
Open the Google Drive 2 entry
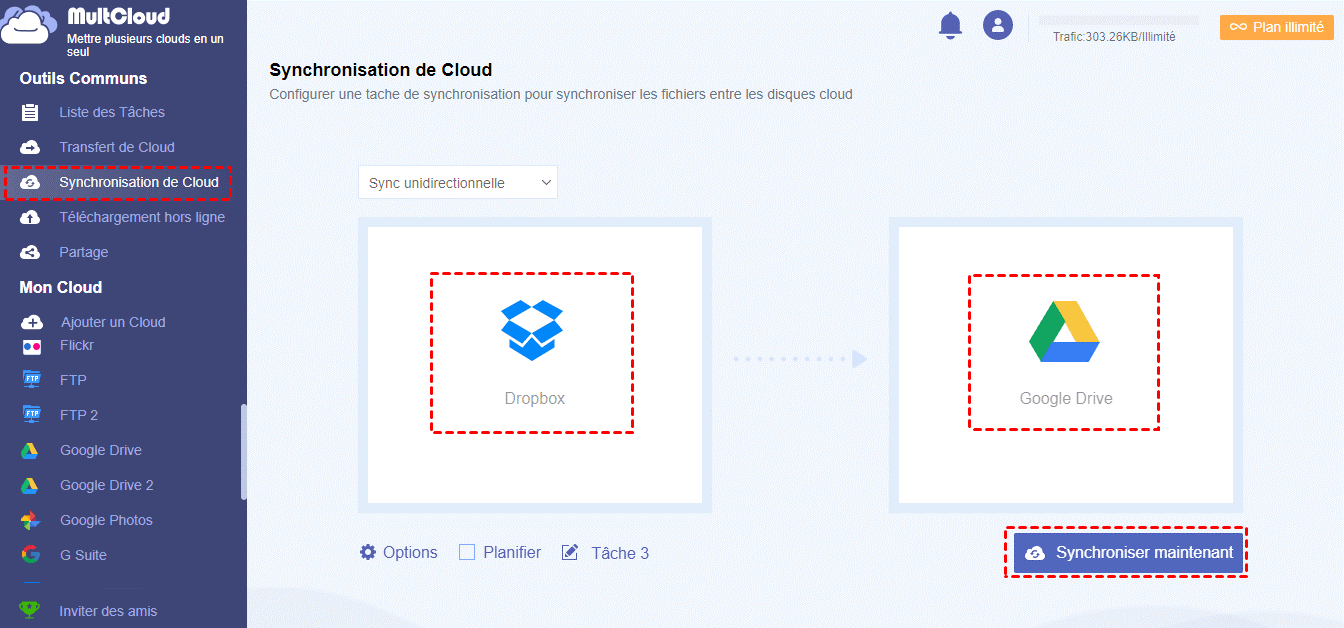[x=107, y=486]
